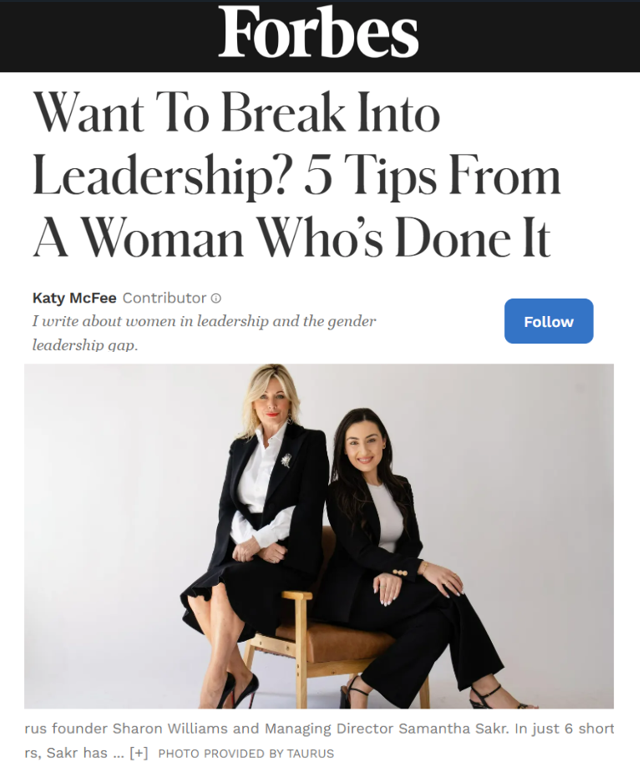Click the Photo Provided By Taurus credit
The image size is (640, 781).
coord(246,753)
